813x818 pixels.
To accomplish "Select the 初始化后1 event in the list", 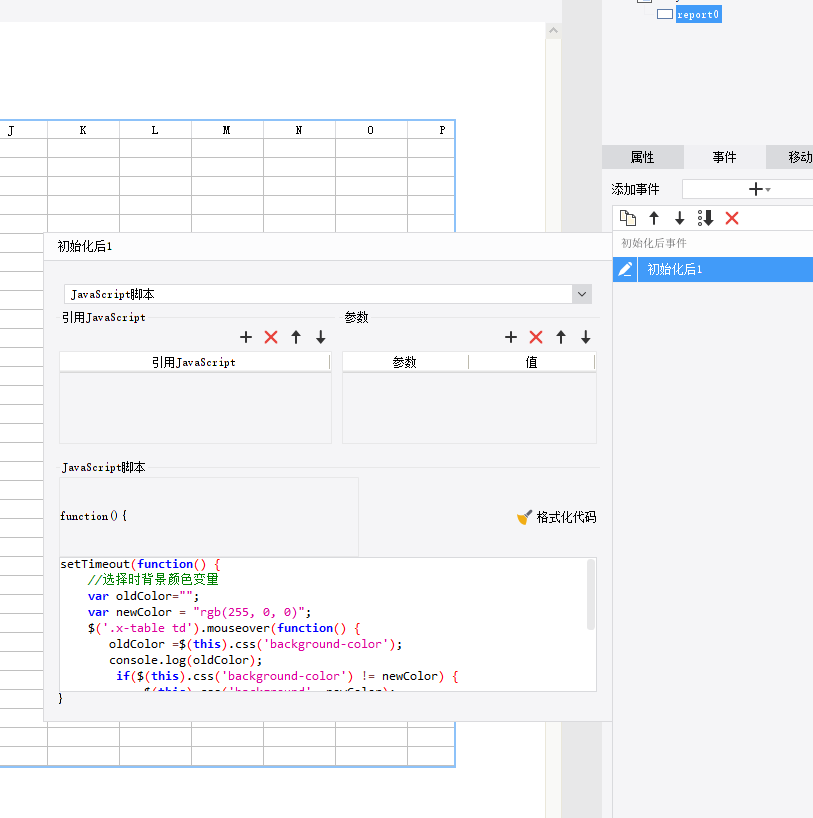I will [x=713, y=269].
